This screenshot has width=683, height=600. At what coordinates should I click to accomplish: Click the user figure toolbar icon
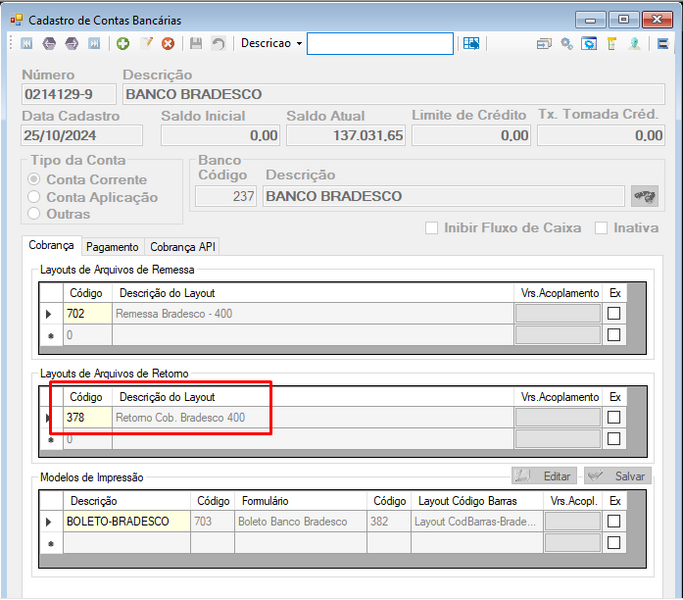(x=634, y=44)
